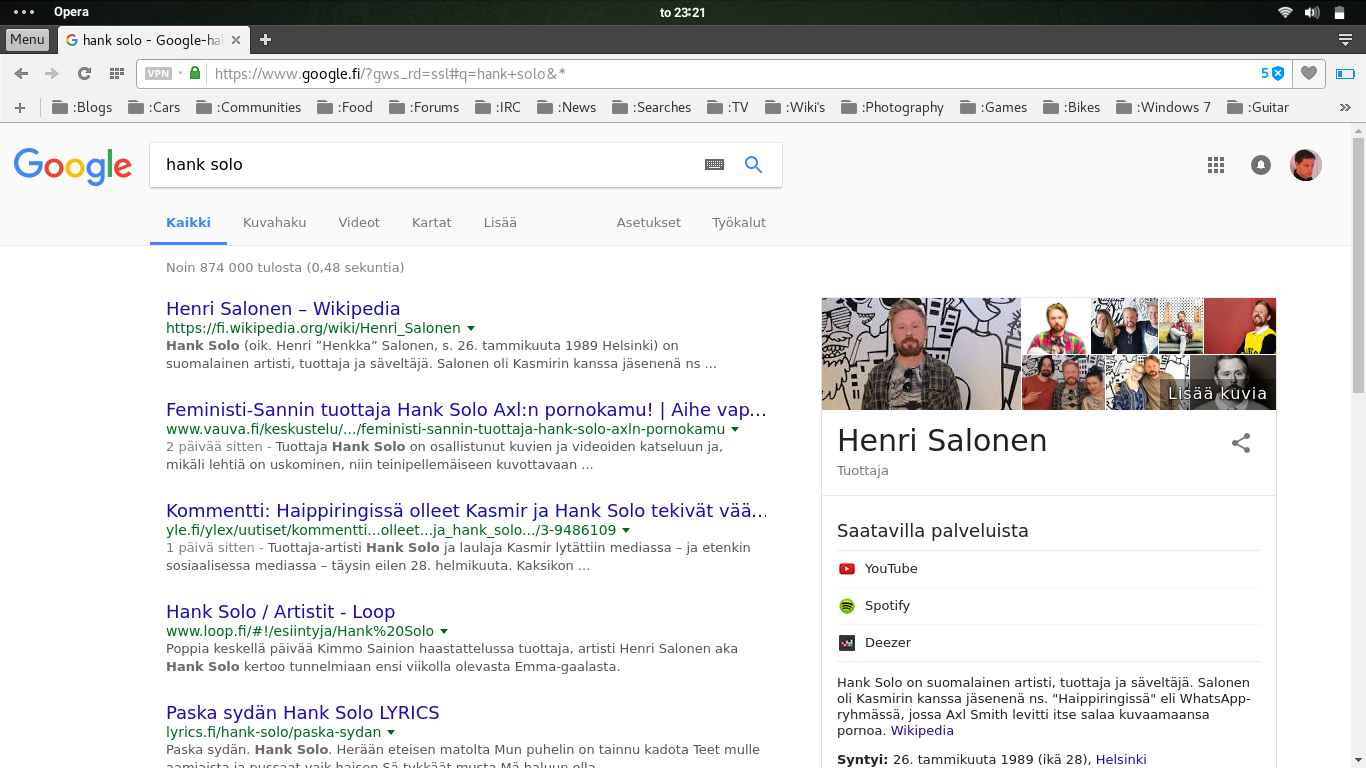The height and width of the screenshot is (768, 1366).
Task: Open YouTube in available services
Action: pos(890,568)
